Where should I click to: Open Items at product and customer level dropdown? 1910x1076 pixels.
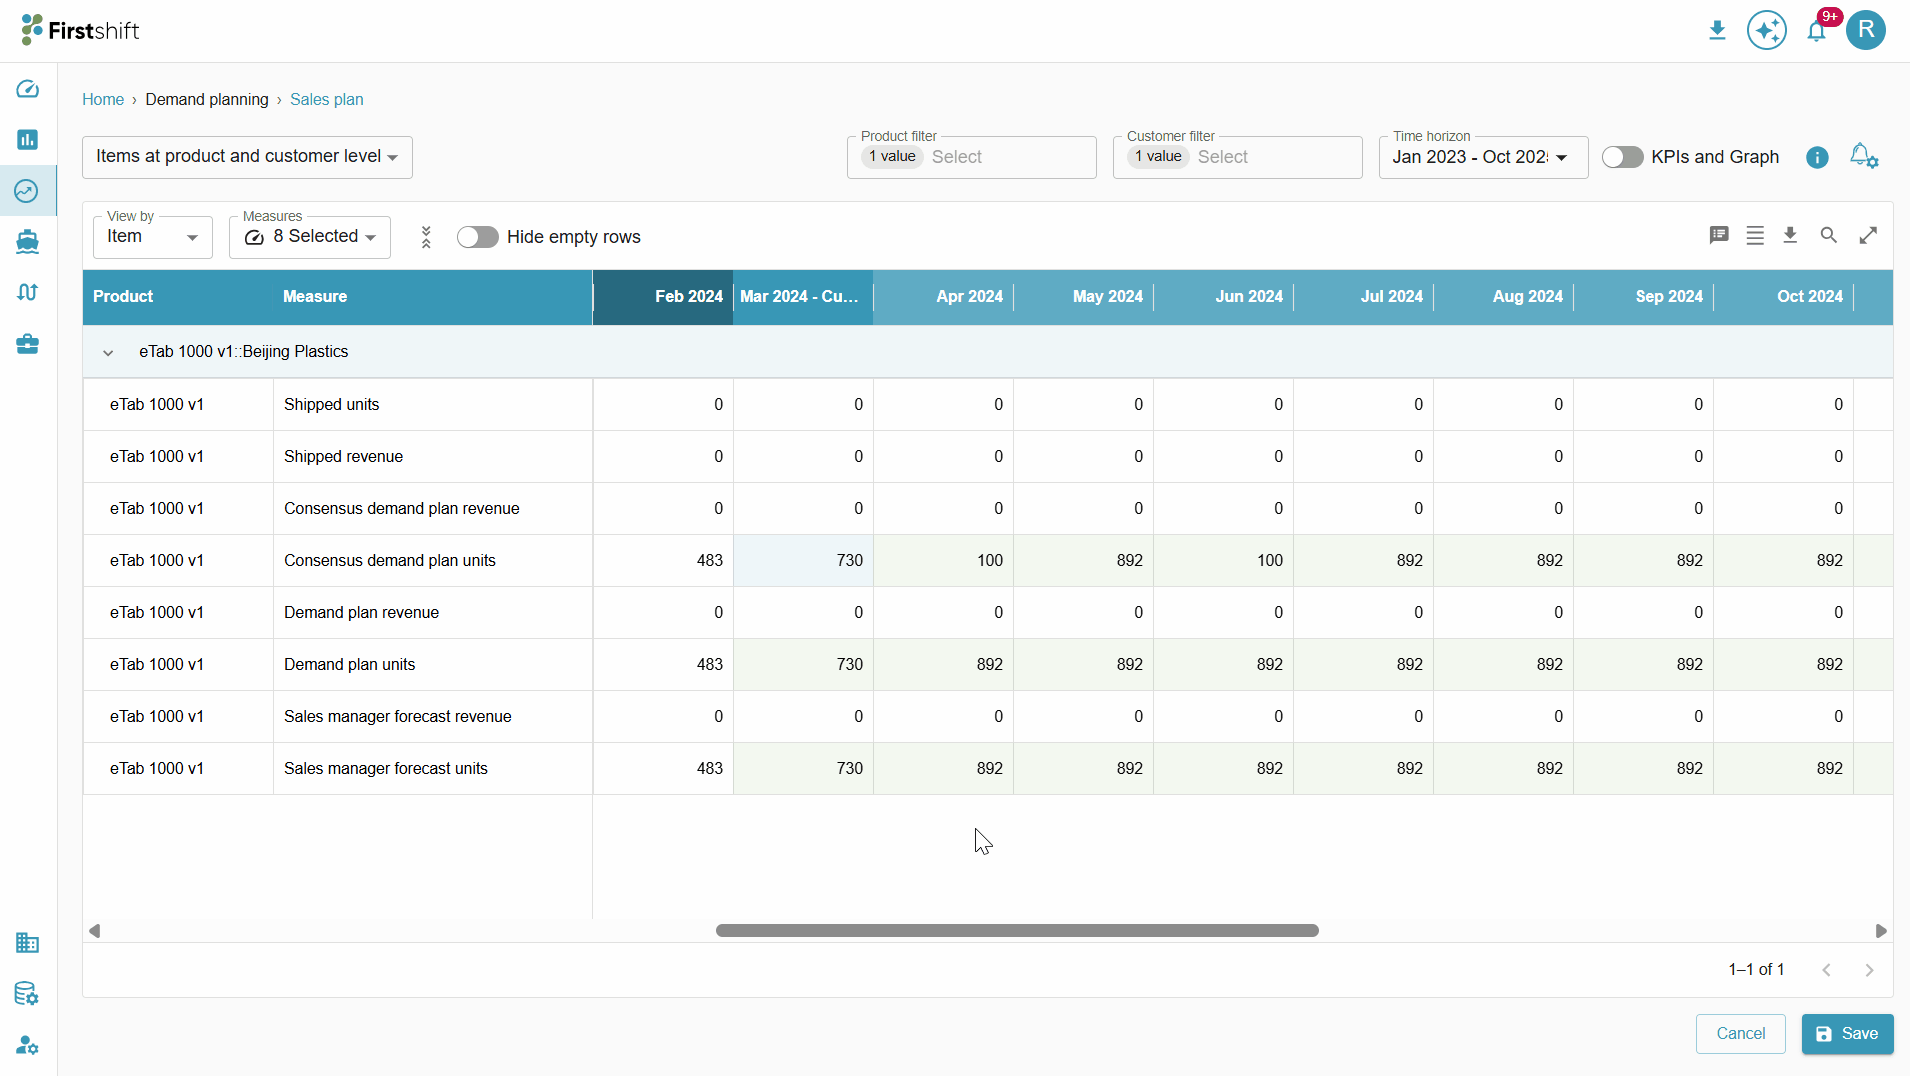point(247,157)
